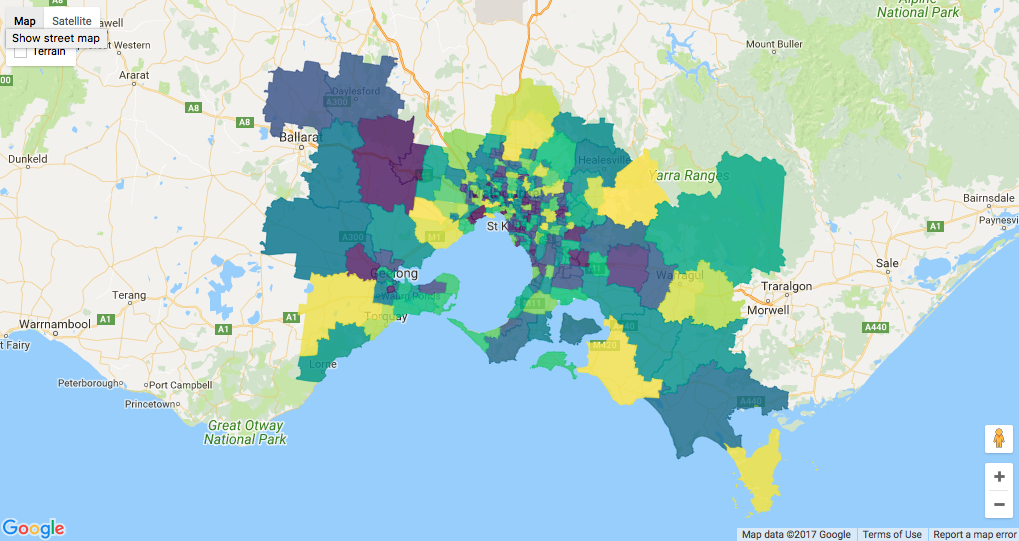Screen dimensions: 1019x541
Task: Click the Lorne town label
Action: (323, 364)
